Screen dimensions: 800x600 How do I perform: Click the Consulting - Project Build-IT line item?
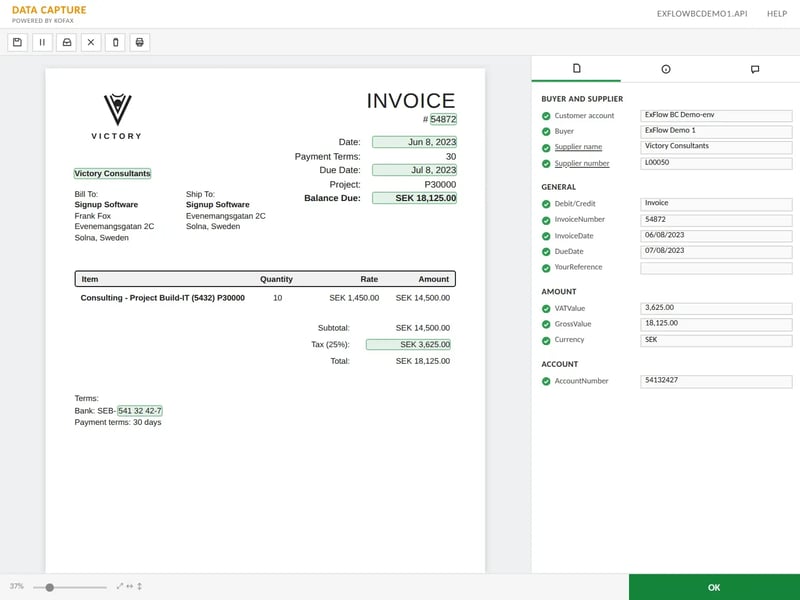tap(163, 298)
